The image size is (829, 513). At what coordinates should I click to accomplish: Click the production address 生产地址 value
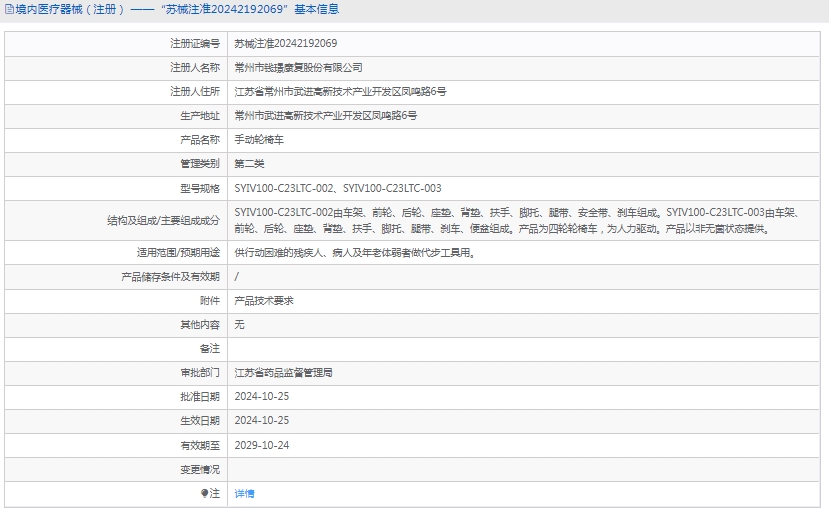(x=325, y=116)
